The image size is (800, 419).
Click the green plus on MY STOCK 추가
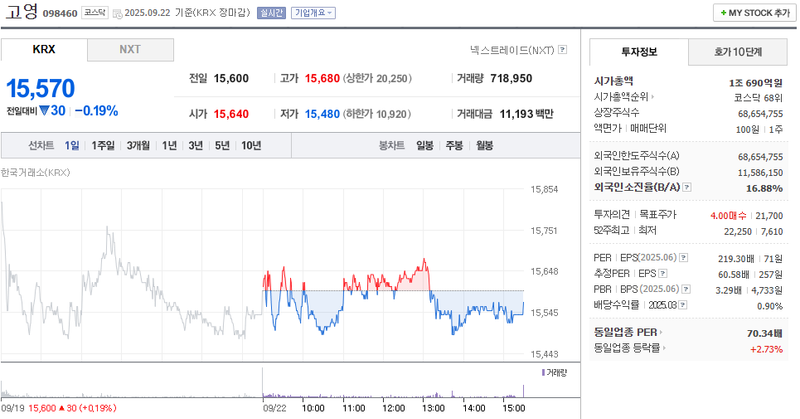click(x=723, y=13)
